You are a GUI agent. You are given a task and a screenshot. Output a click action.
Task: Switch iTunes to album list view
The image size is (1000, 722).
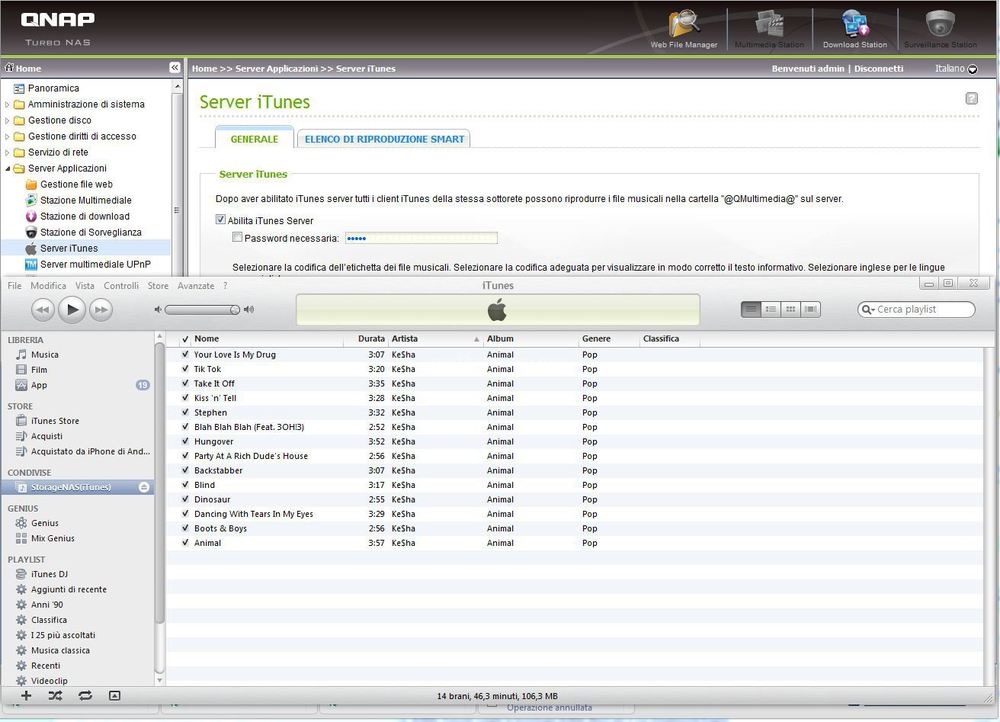coord(771,309)
